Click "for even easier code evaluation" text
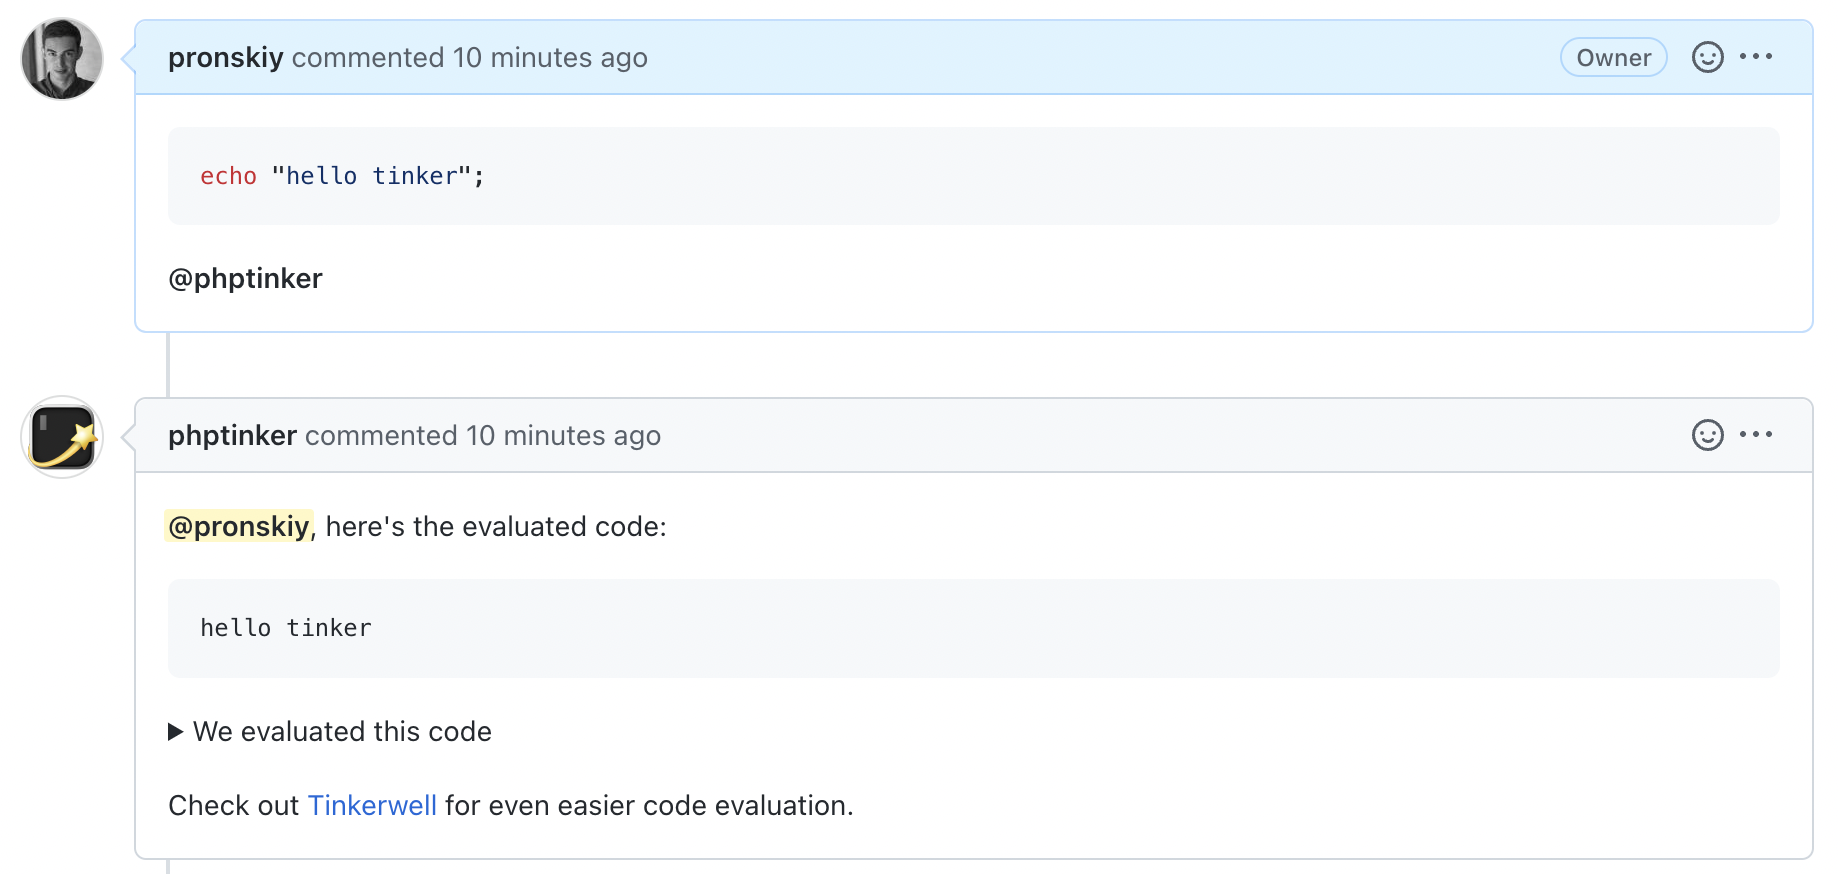The image size is (1838, 874). [x=648, y=806]
